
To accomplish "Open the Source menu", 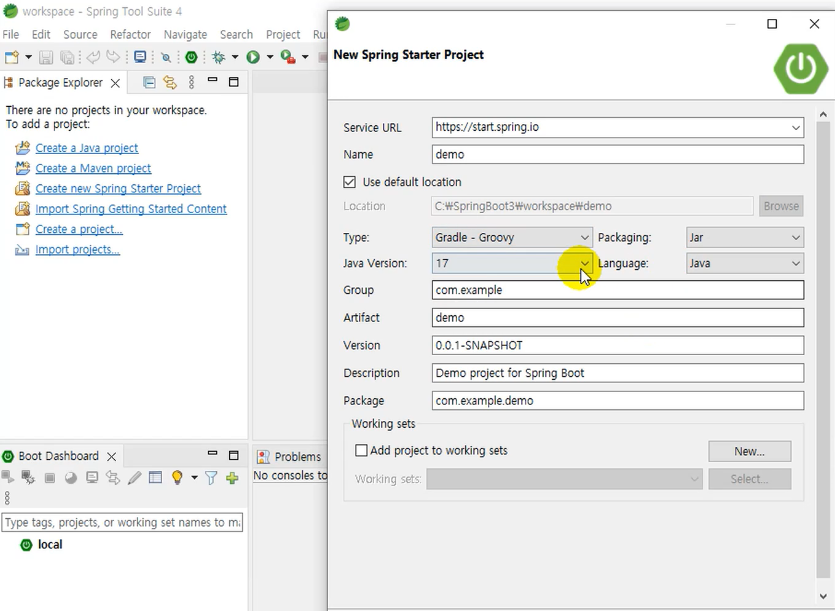I will tap(80, 35).
